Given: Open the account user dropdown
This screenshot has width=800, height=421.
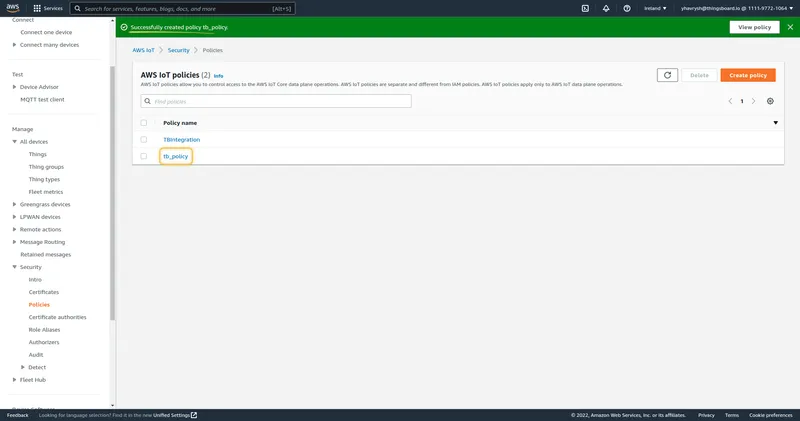Looking at the screenshot, I should click(737, 8).
